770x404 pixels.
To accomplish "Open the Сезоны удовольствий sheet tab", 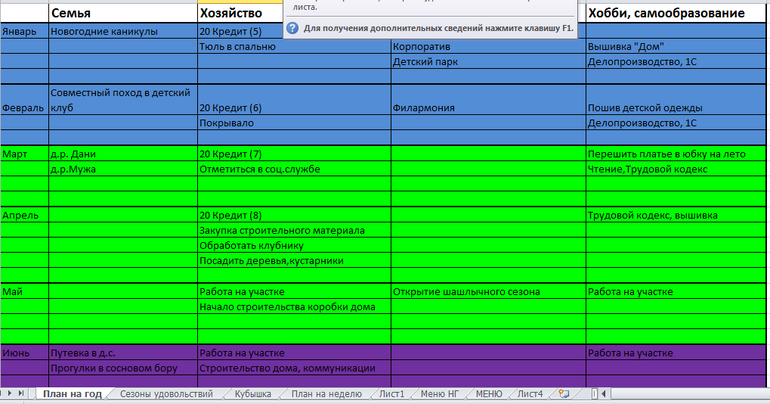I will (x=166, y=394).
